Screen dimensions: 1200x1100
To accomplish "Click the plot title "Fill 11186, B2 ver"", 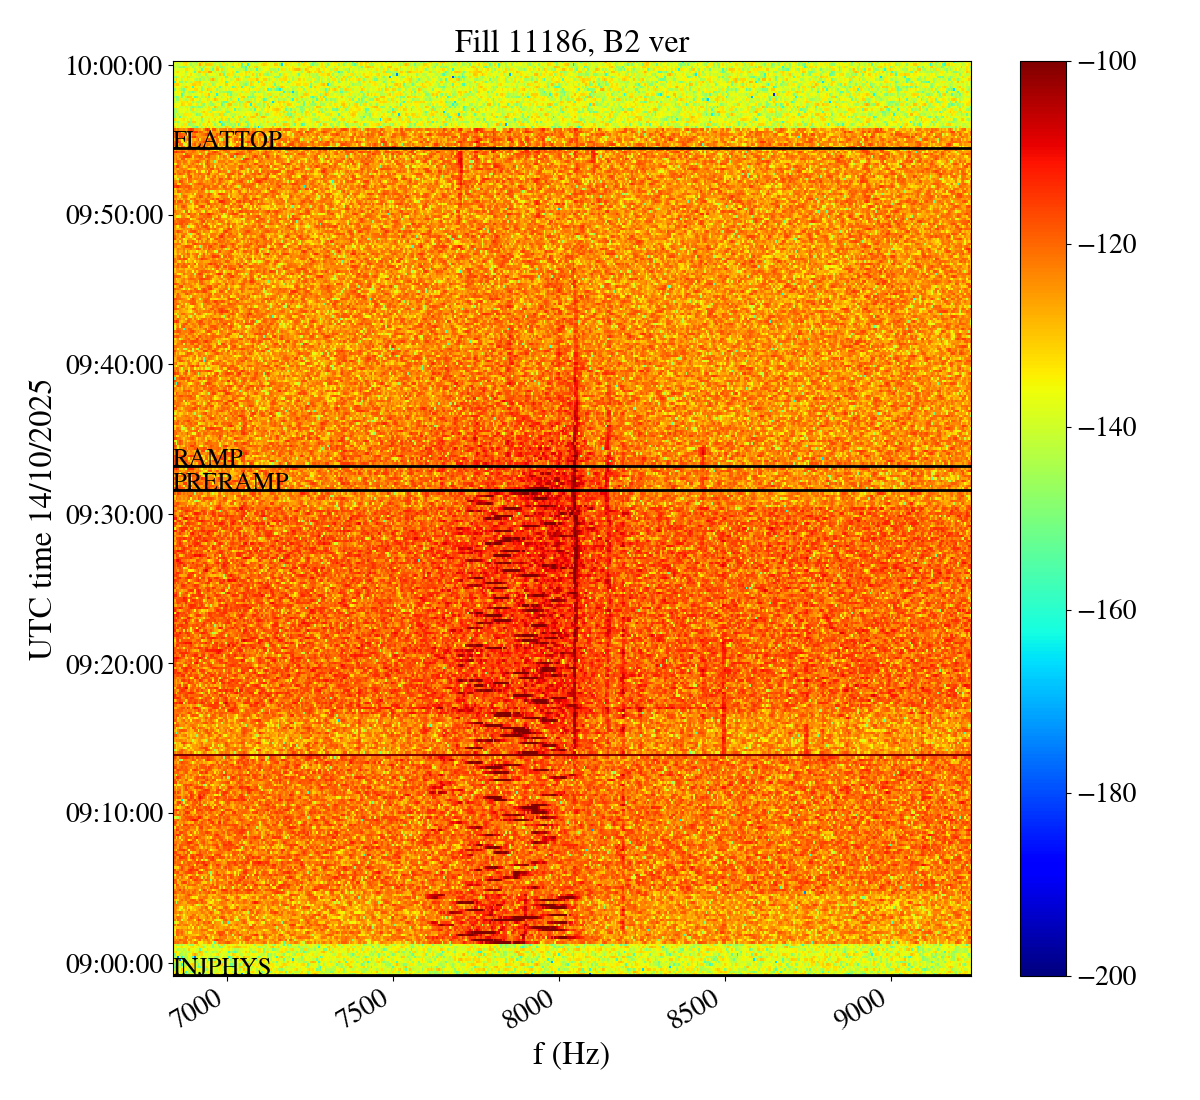I will pos(571,41).
